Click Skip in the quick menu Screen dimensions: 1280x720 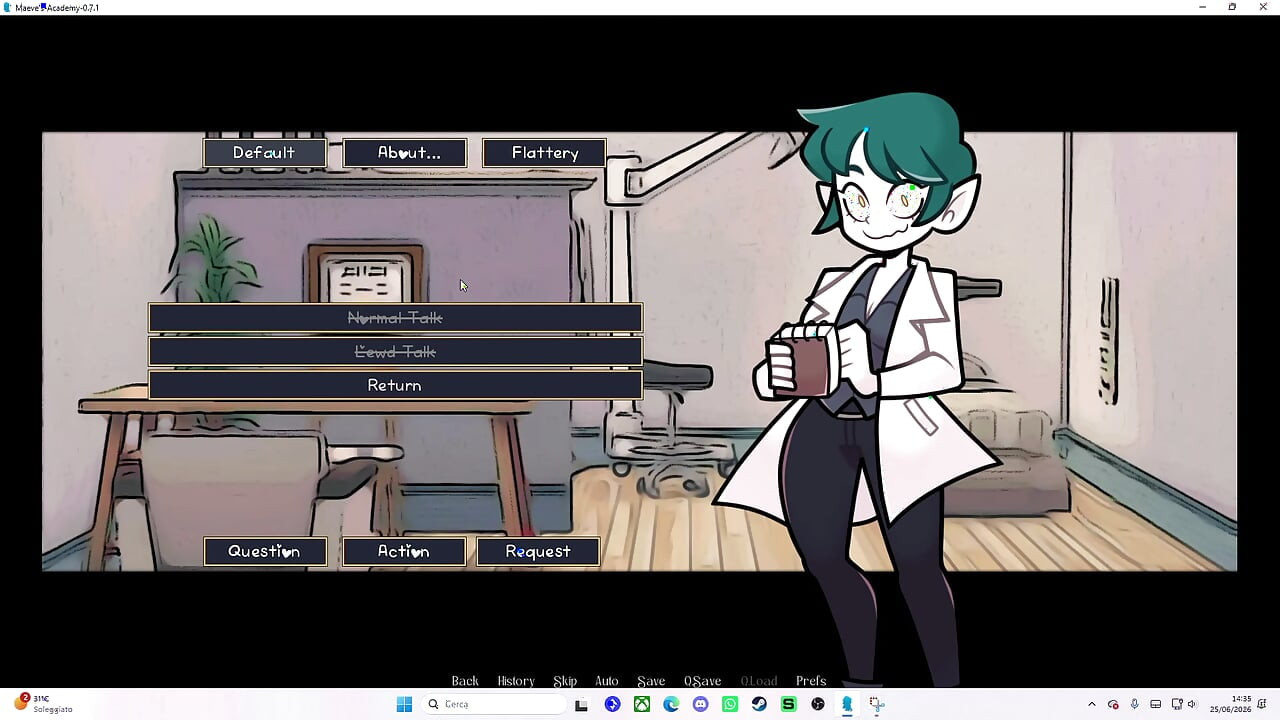565,681
